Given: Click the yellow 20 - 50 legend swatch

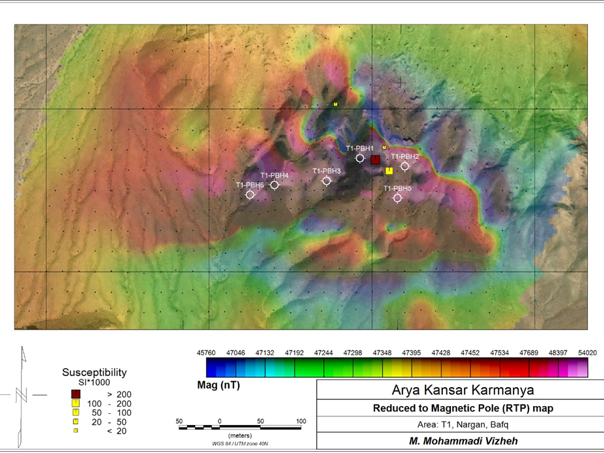Looking at the screenshot, I should 76,422.
